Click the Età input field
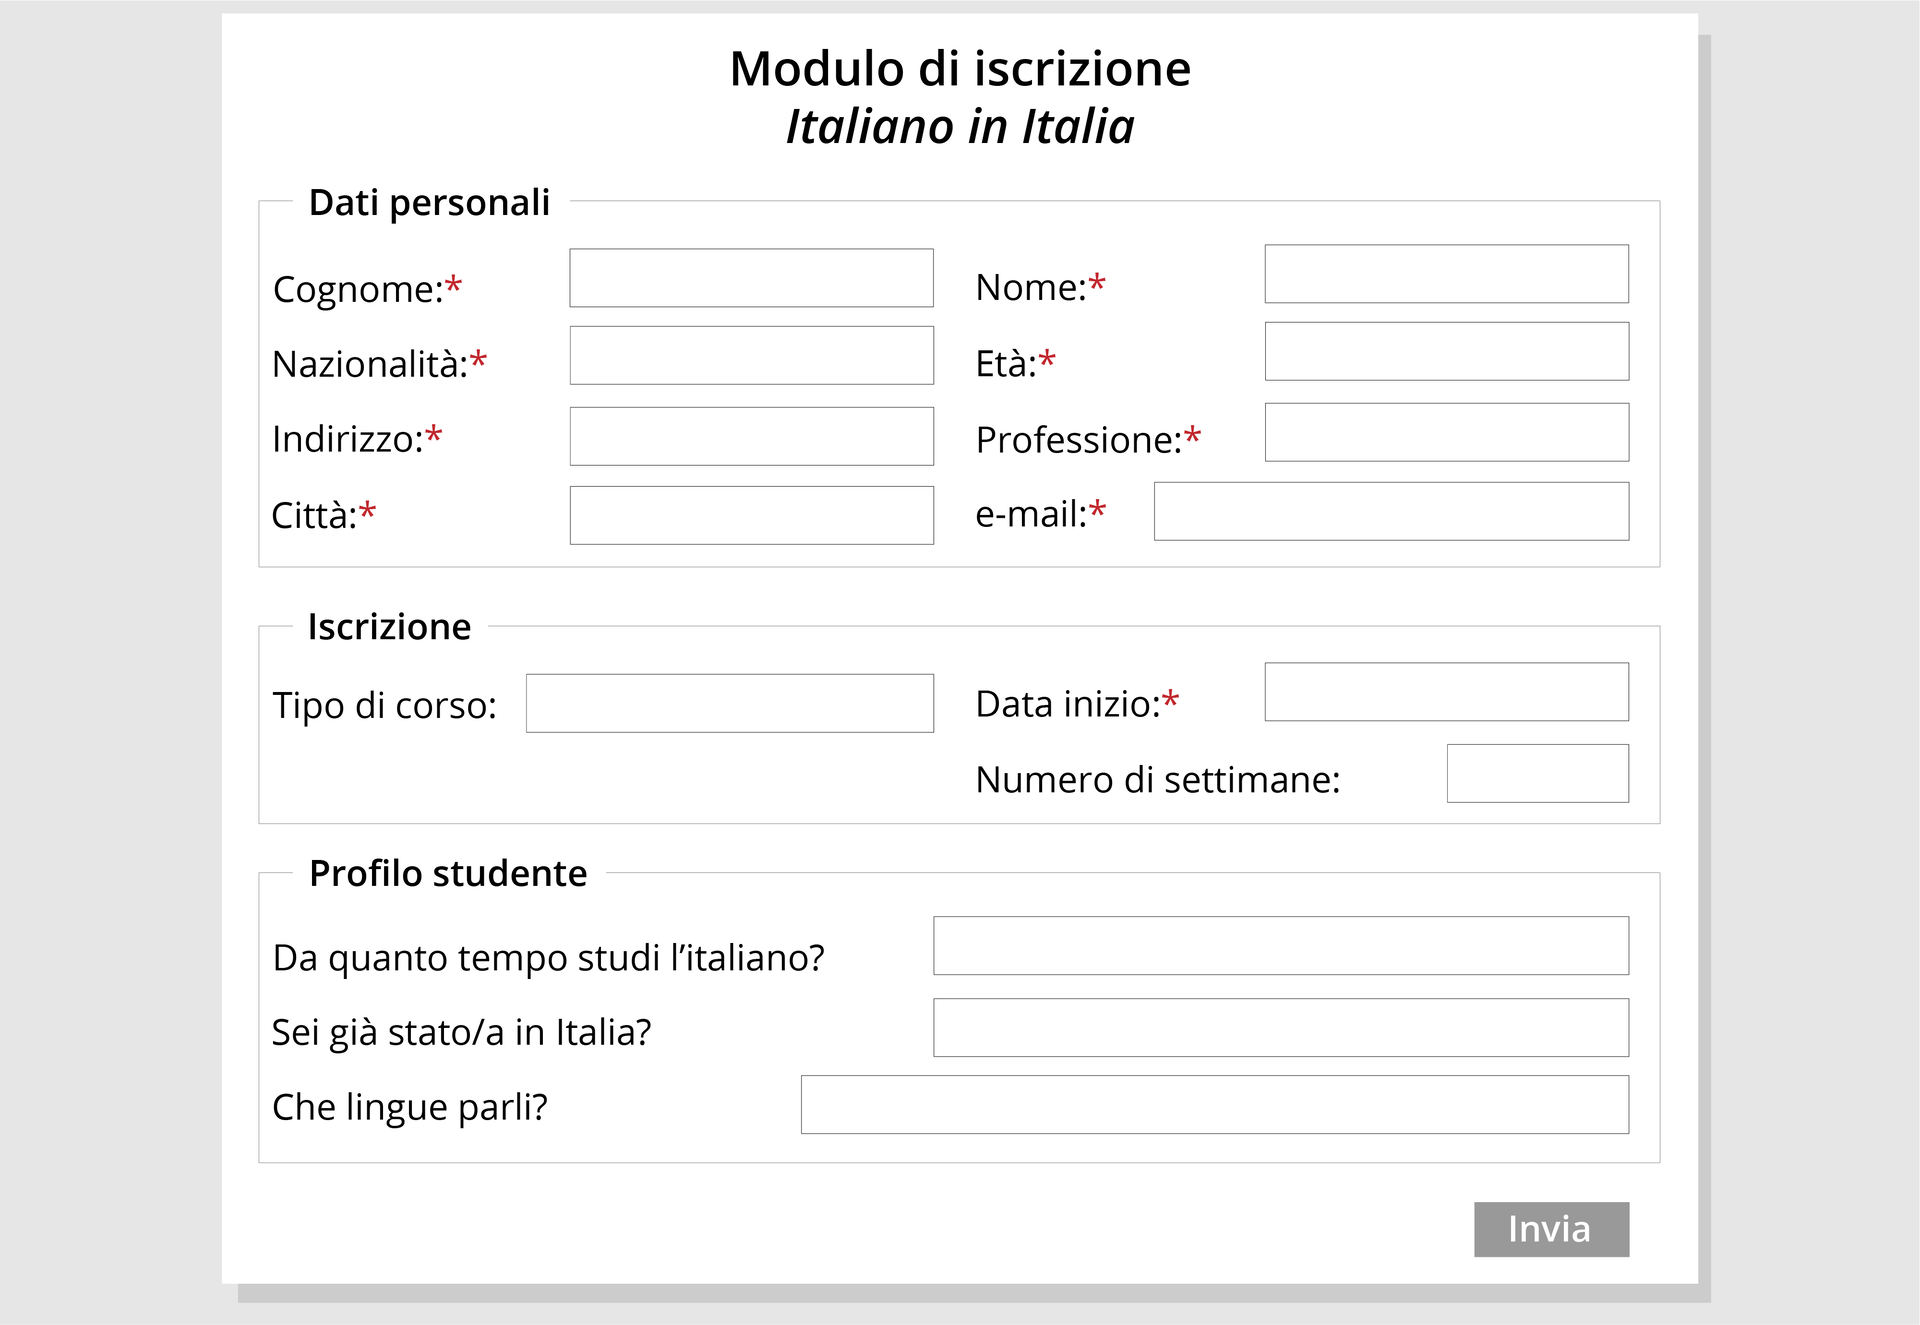1920x1325 pixels. coord(1446,351)
